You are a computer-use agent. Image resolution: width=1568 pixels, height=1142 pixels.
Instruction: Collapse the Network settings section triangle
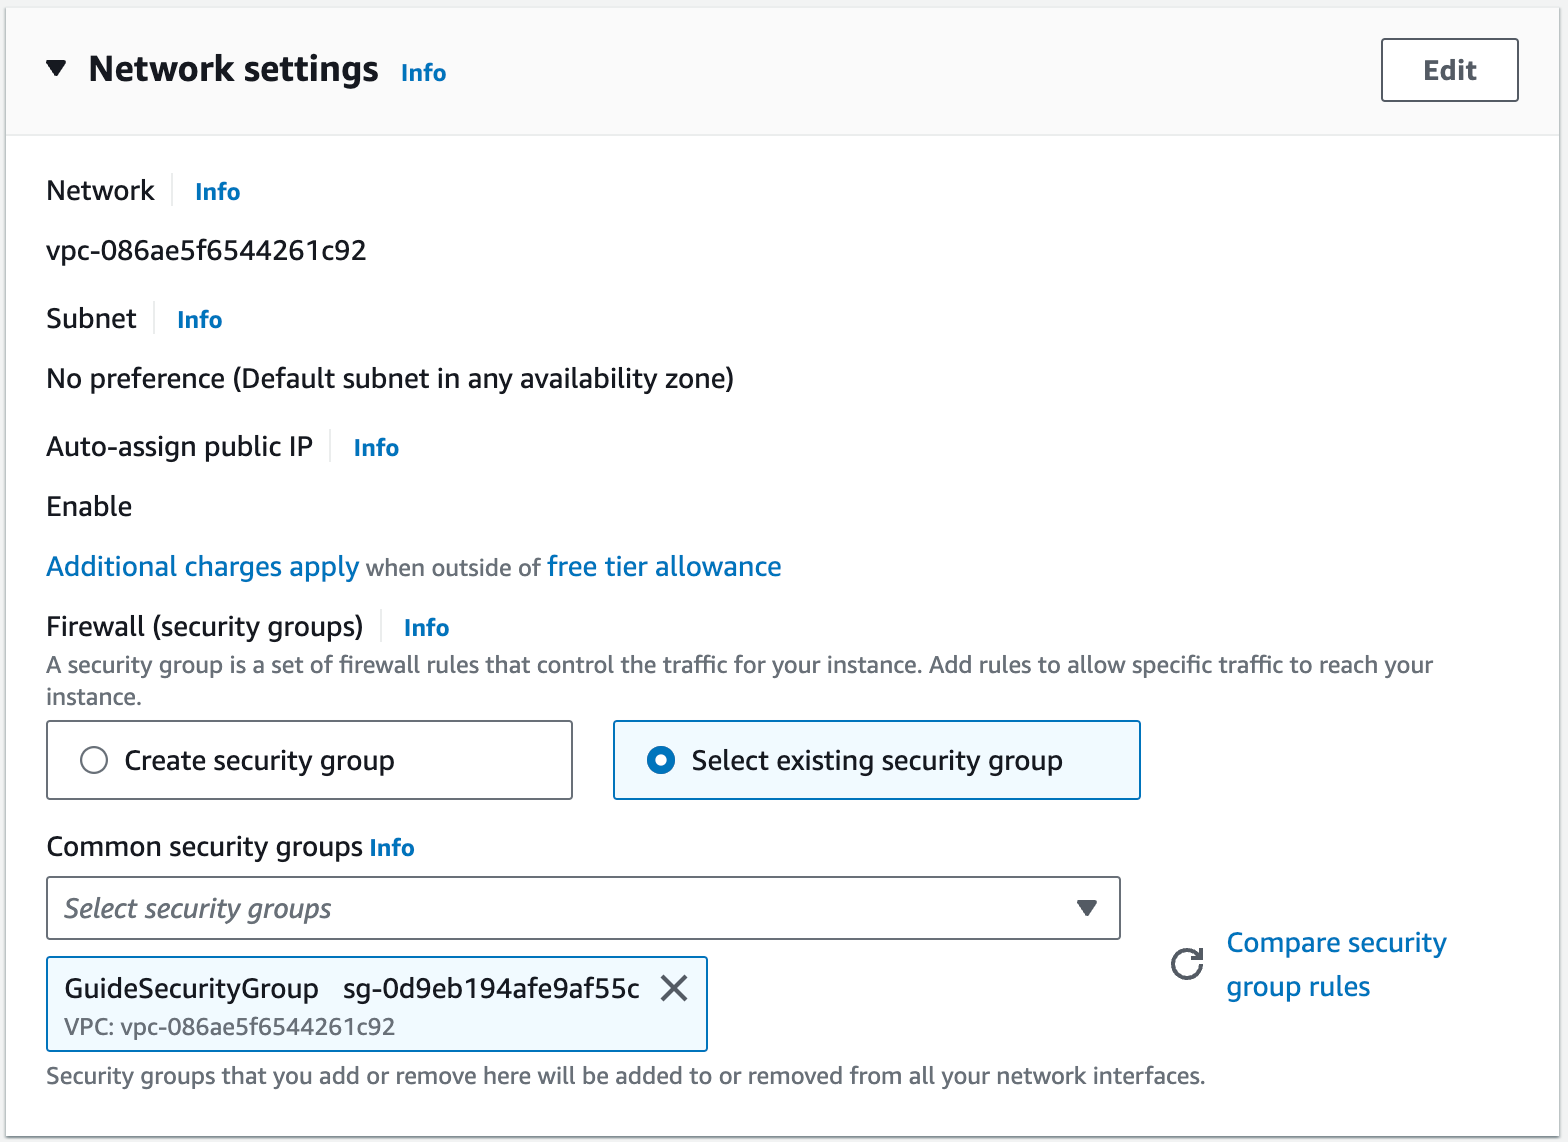tap(56, 69)
